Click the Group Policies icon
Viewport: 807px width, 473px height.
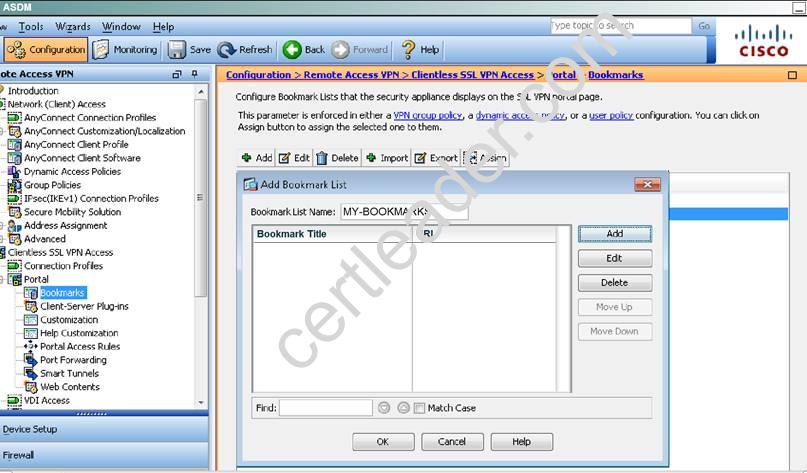click(x=14, y=185)
